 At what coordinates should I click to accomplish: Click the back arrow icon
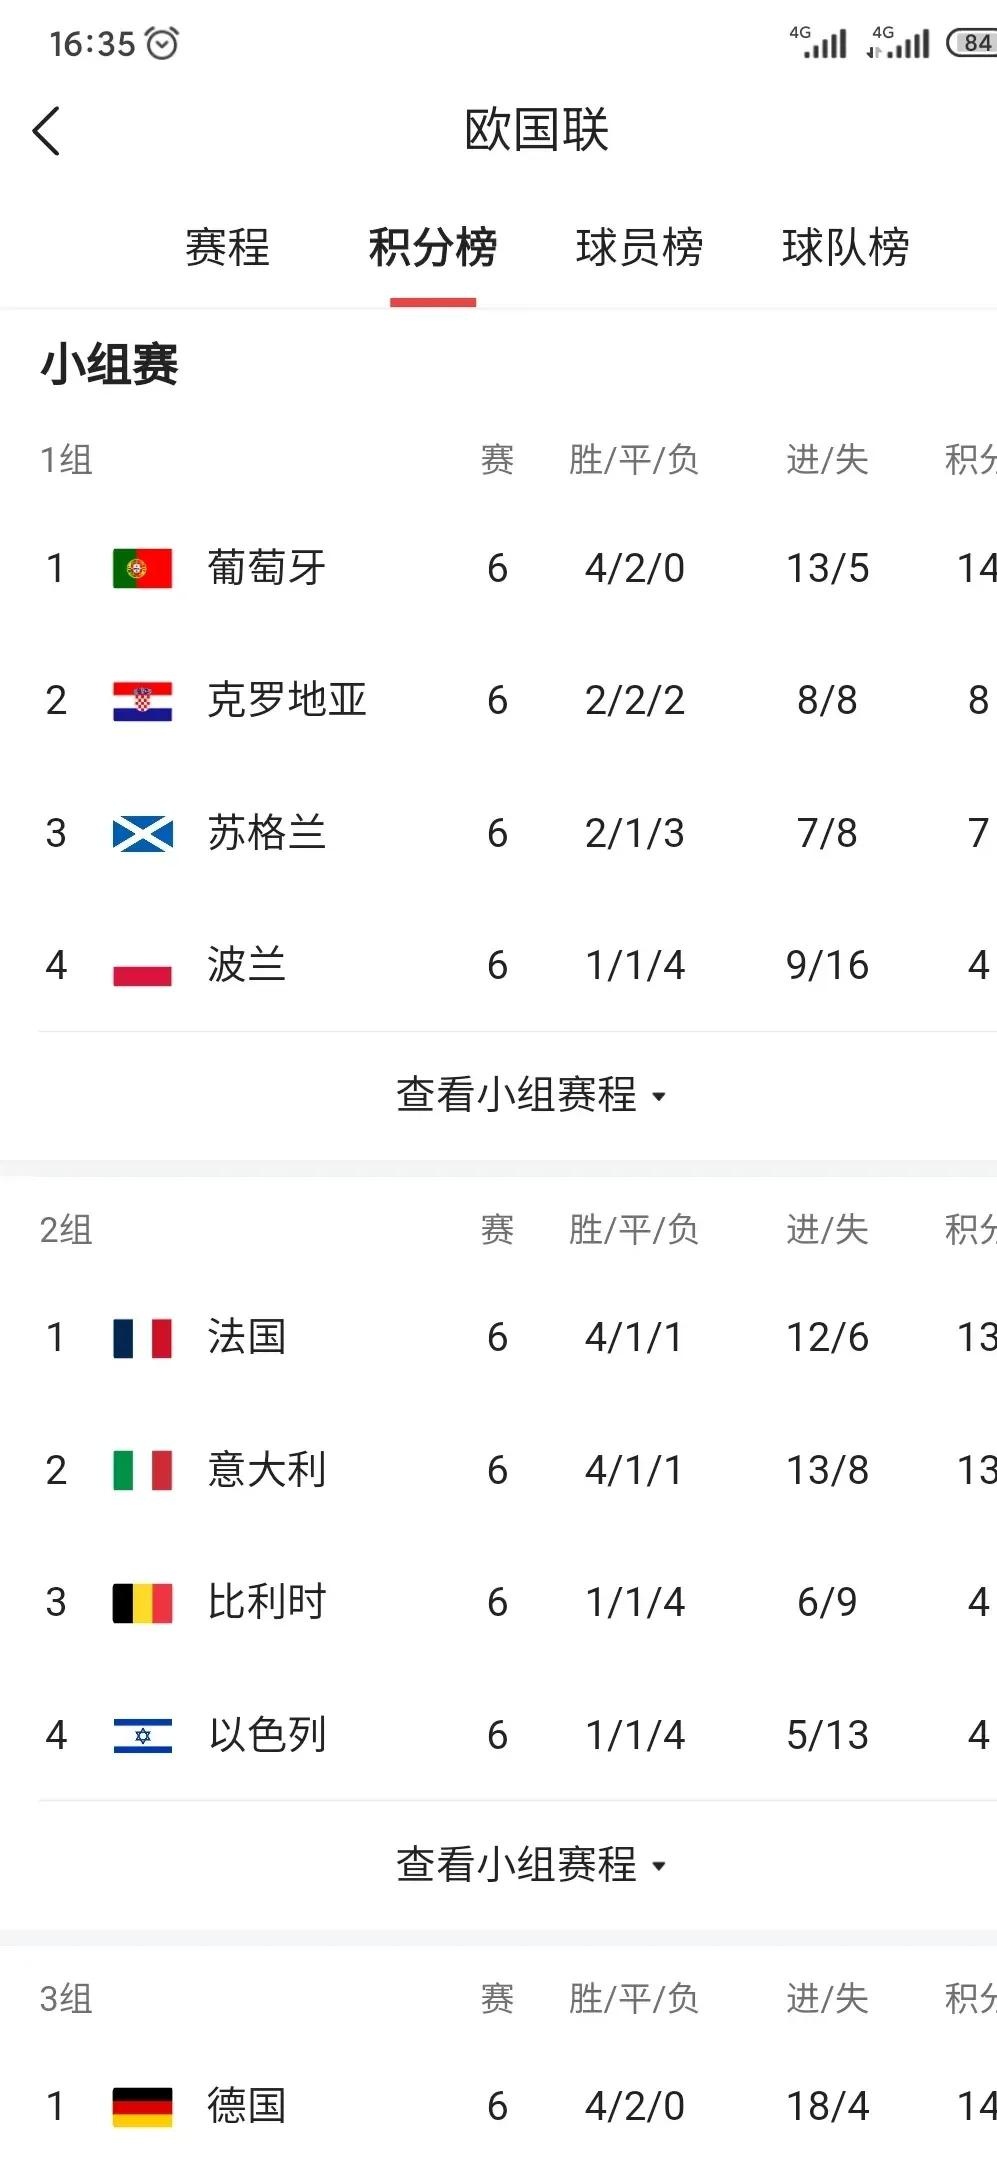point(45,130)
